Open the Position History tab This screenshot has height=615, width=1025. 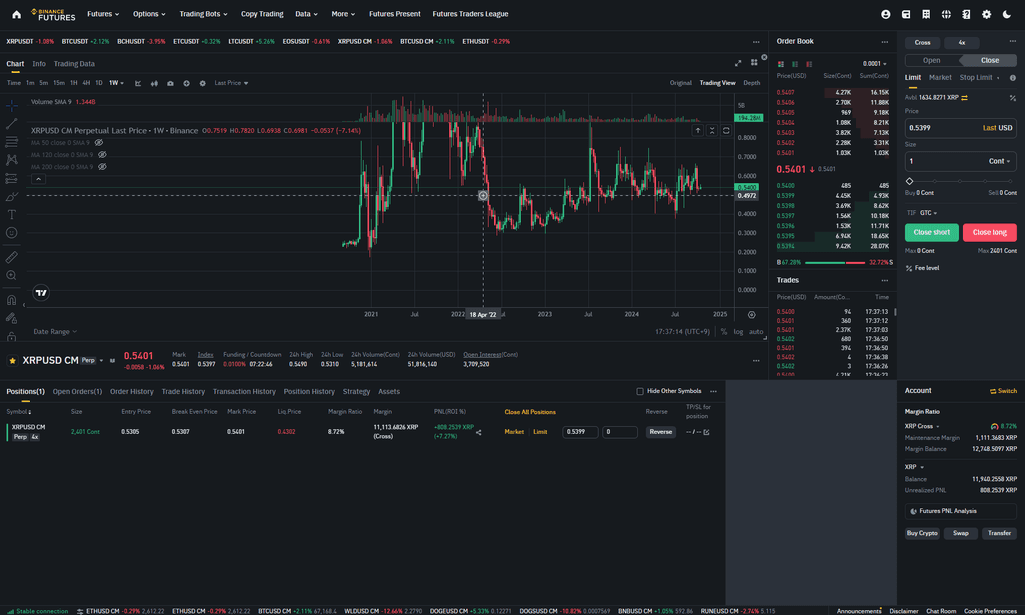tap(309, 391)
